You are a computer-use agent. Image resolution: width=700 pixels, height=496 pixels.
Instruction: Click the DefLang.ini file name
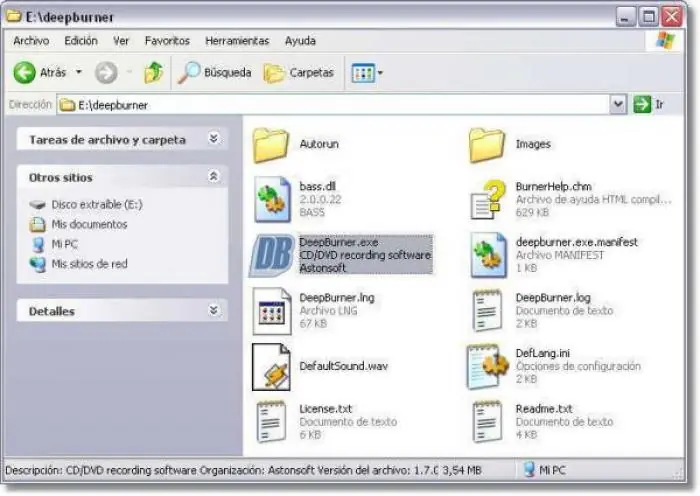(543, 353)
